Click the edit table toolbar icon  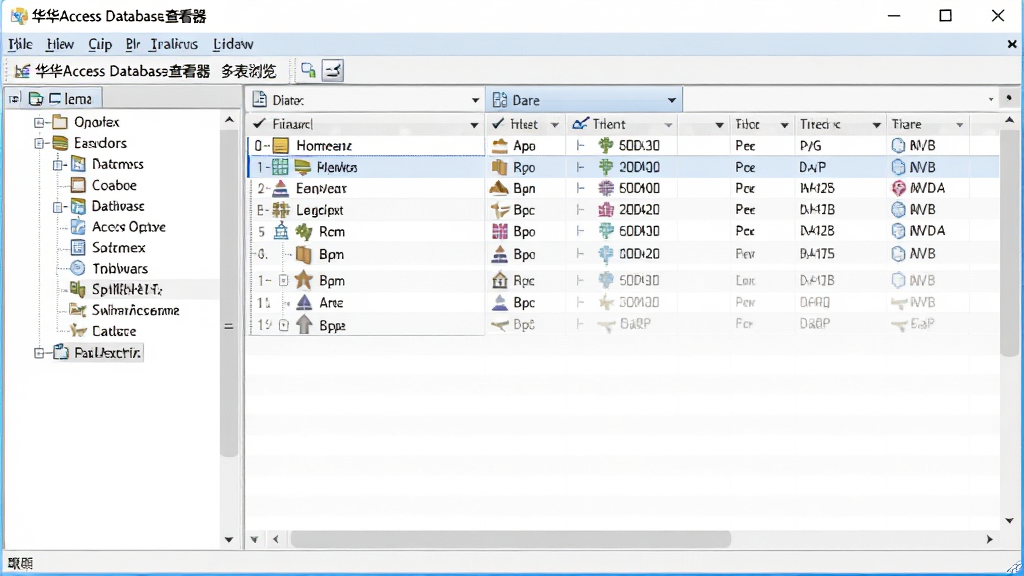(333, 70)
